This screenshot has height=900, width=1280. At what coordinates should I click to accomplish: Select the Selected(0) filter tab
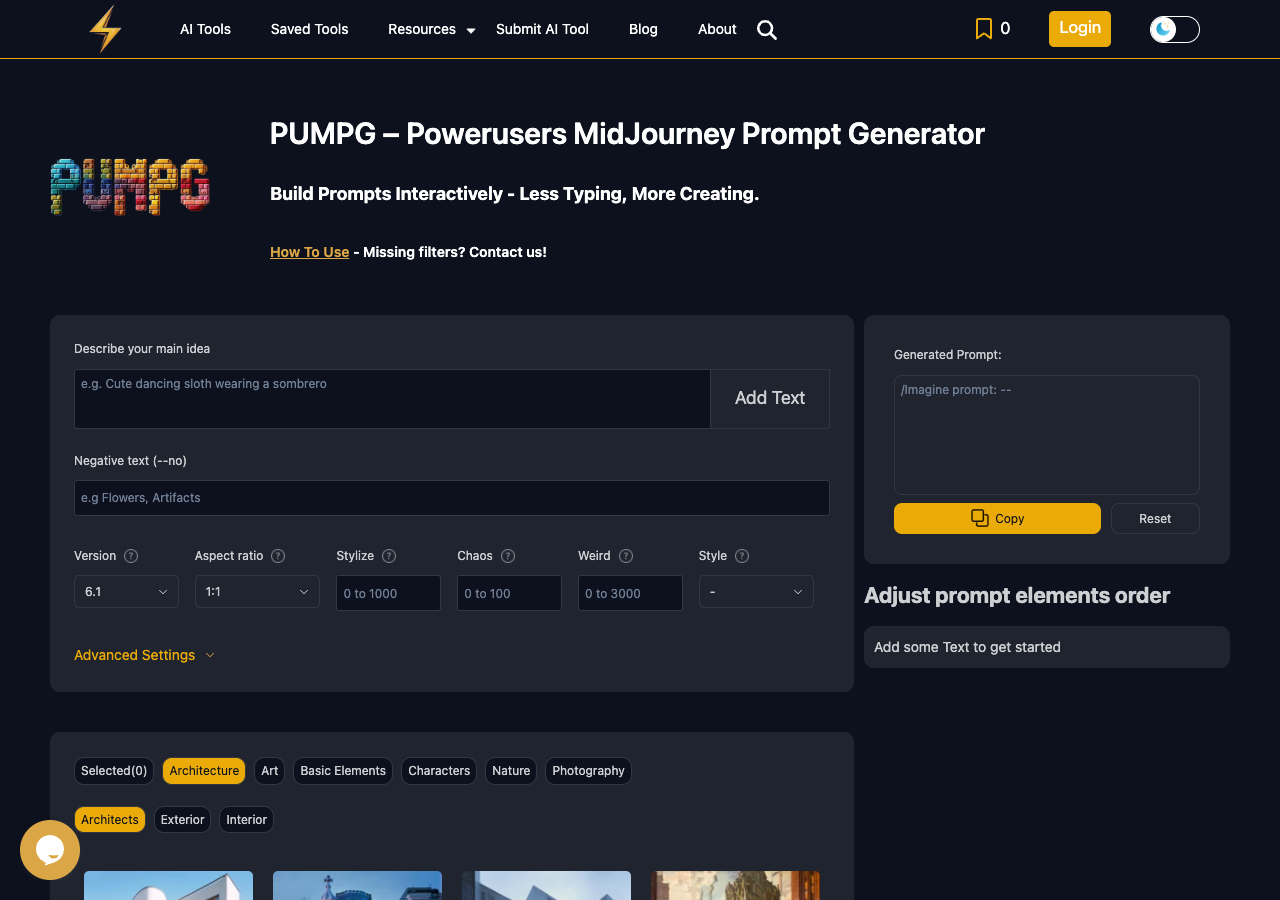114,771
